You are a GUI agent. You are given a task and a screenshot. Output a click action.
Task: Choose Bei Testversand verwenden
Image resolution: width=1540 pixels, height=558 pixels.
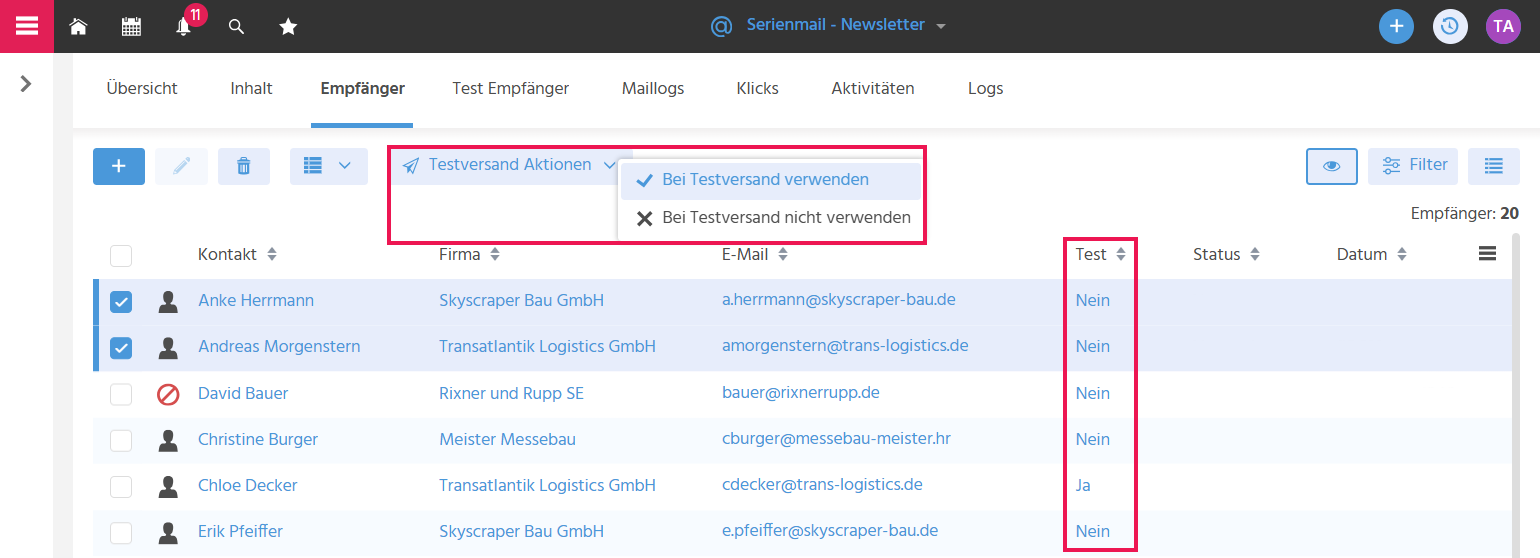(x=770, y=180)
